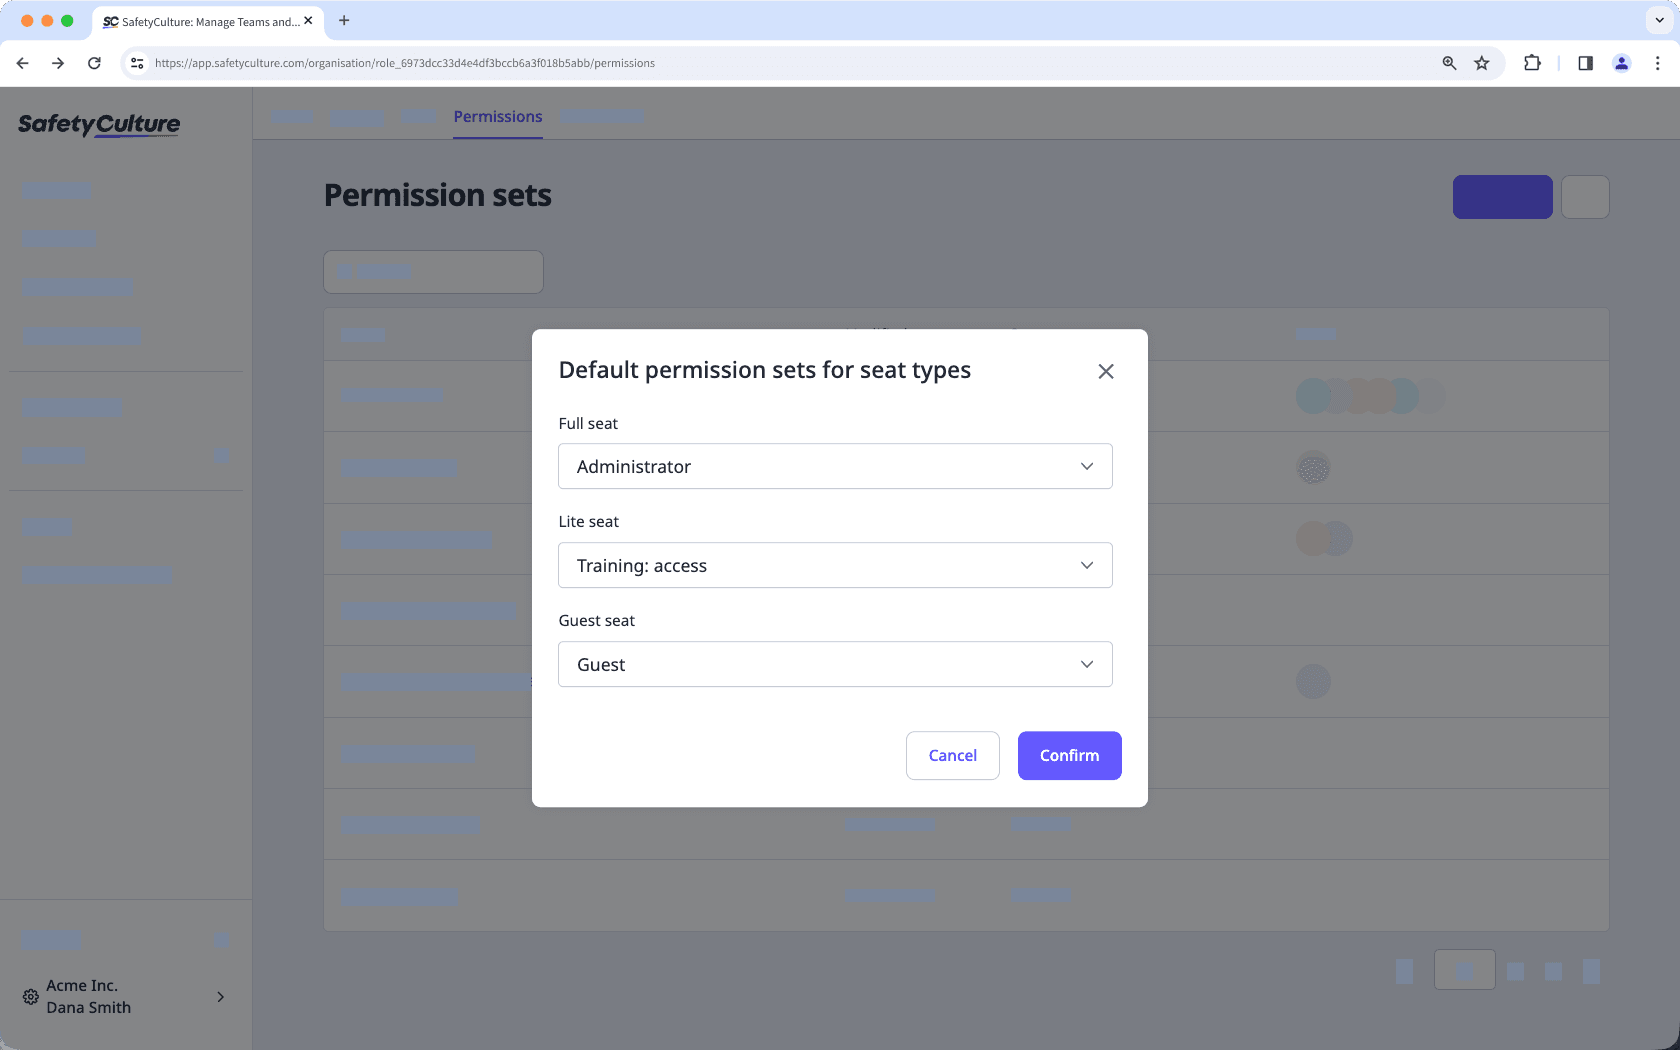Open the Full seat Administrator dropdown
This screenshot has height=1050, width=1680.
click(835, 466)
